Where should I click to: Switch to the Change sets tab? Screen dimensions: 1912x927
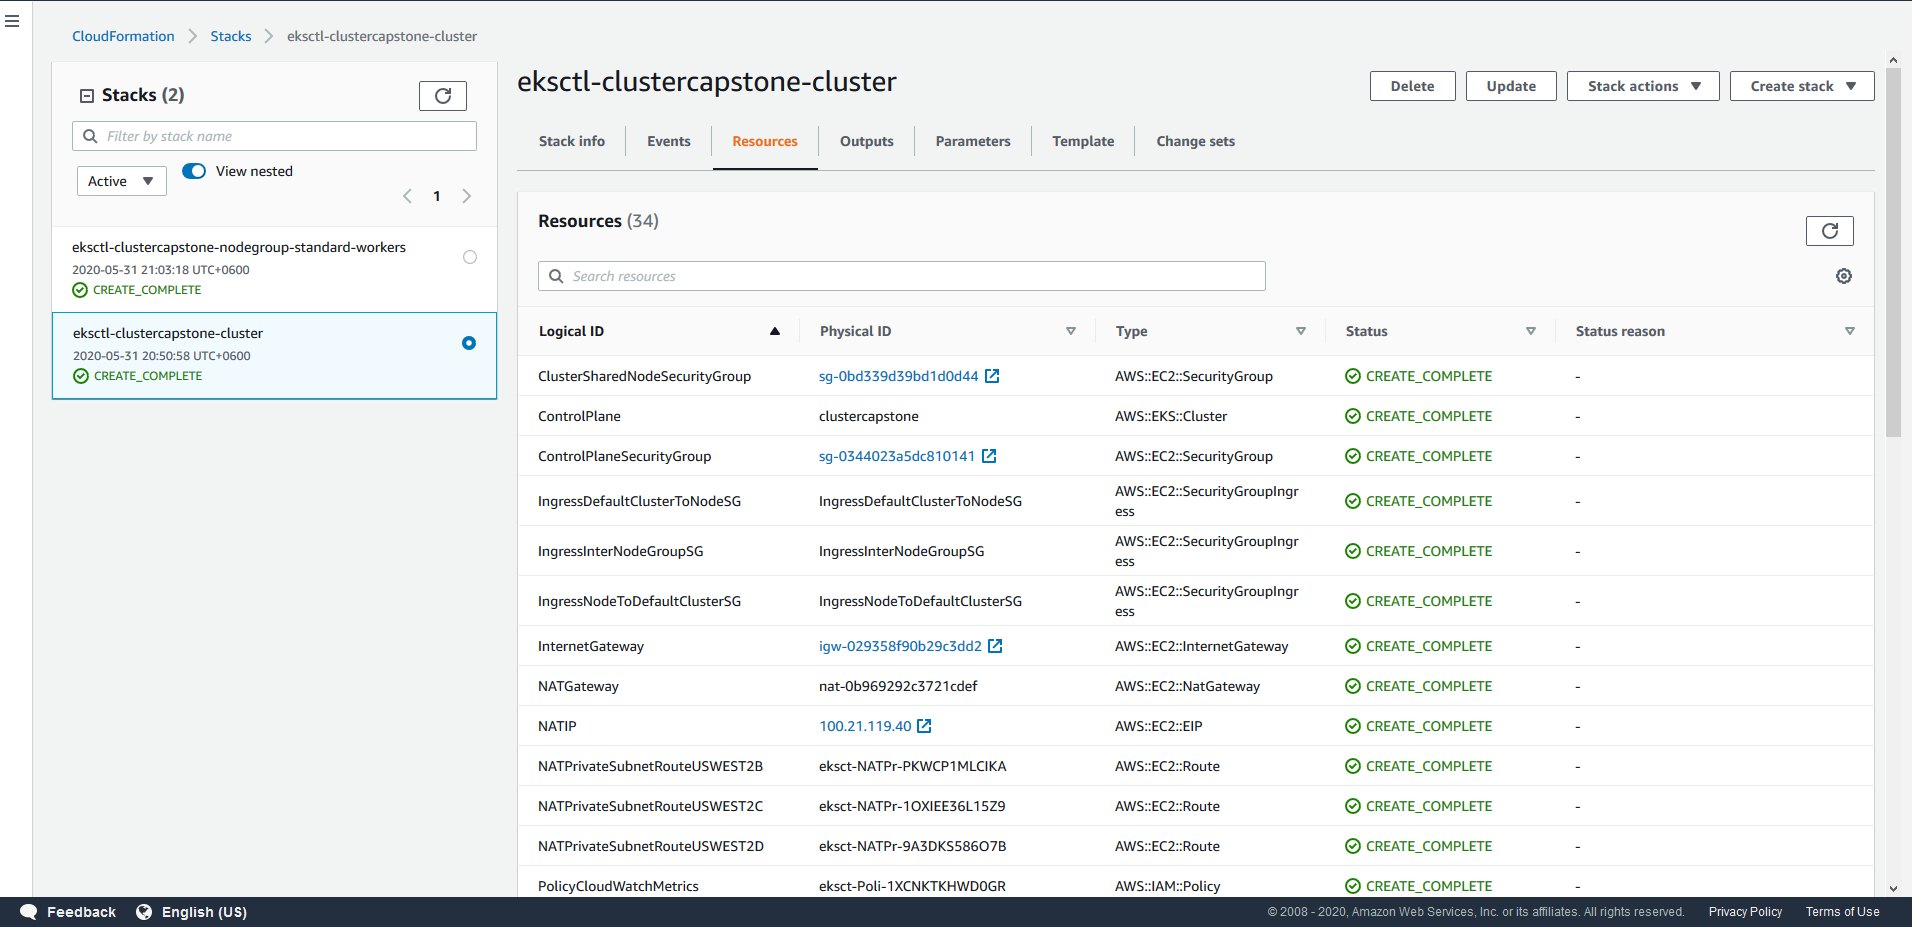(x=1196, y=141)
